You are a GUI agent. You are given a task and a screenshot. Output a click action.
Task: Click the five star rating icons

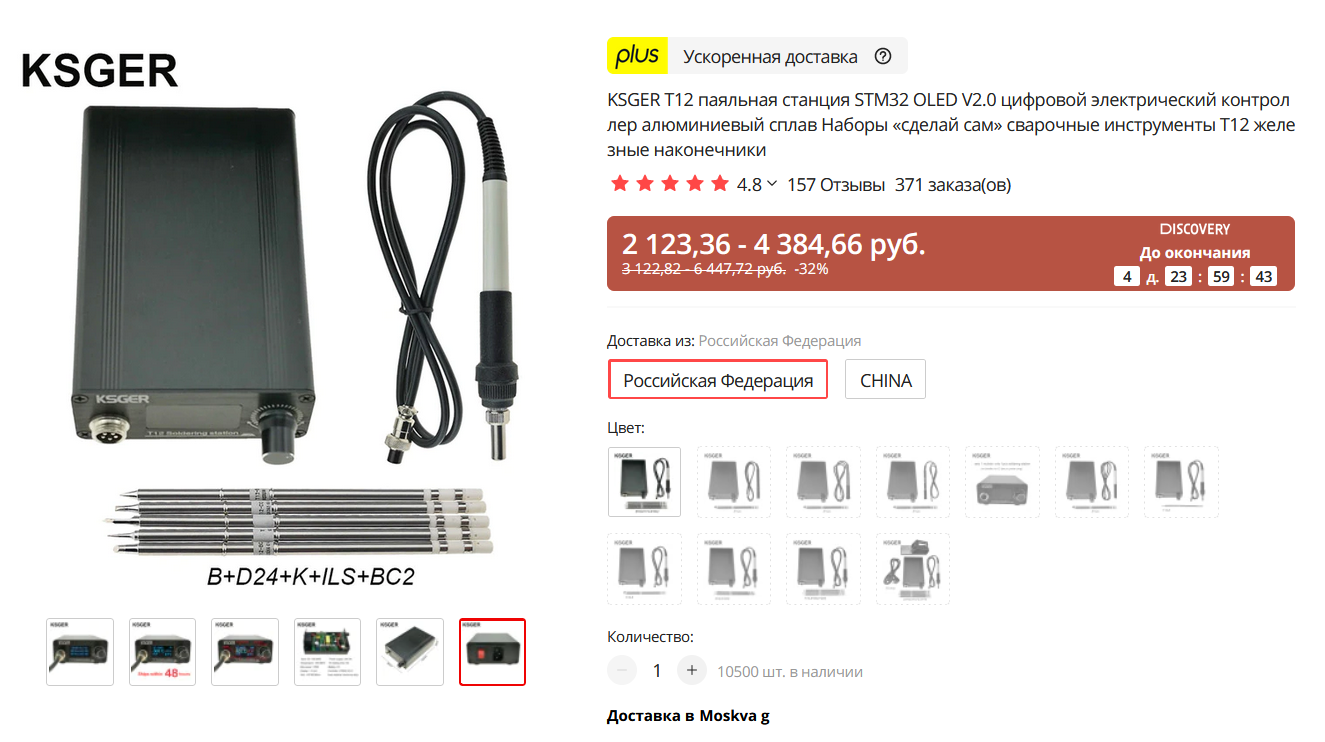(x=670, y=184)
